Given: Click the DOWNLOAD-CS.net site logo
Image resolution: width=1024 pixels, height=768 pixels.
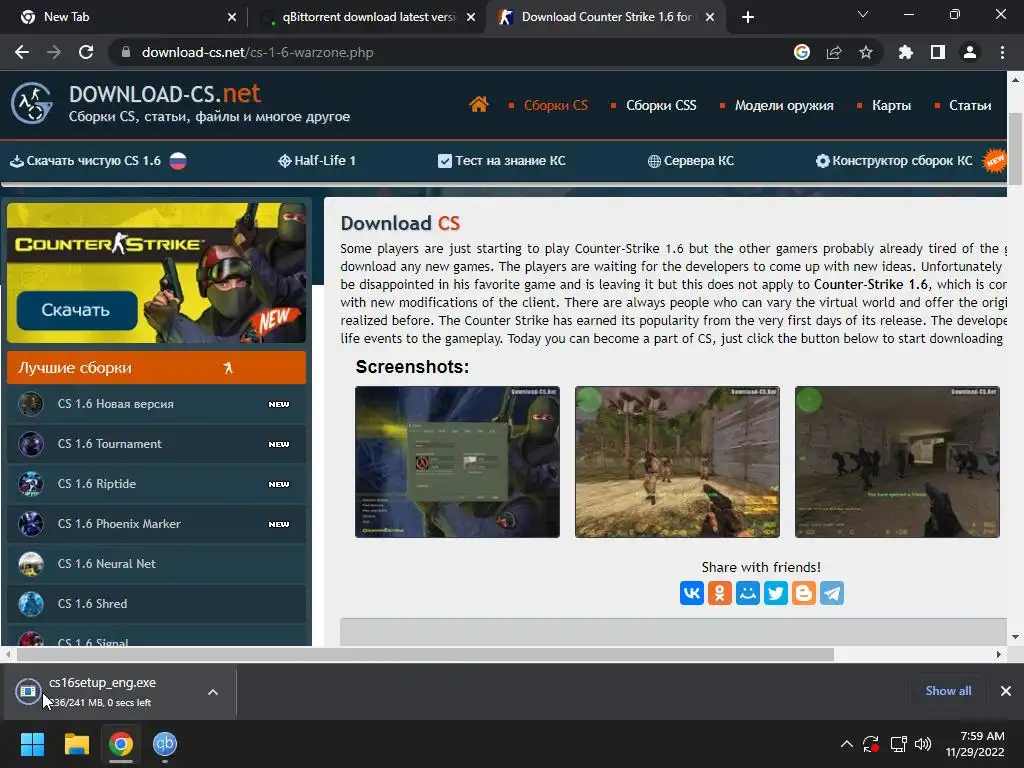Looking at the screenshot, I should click(x=180, y=103).
